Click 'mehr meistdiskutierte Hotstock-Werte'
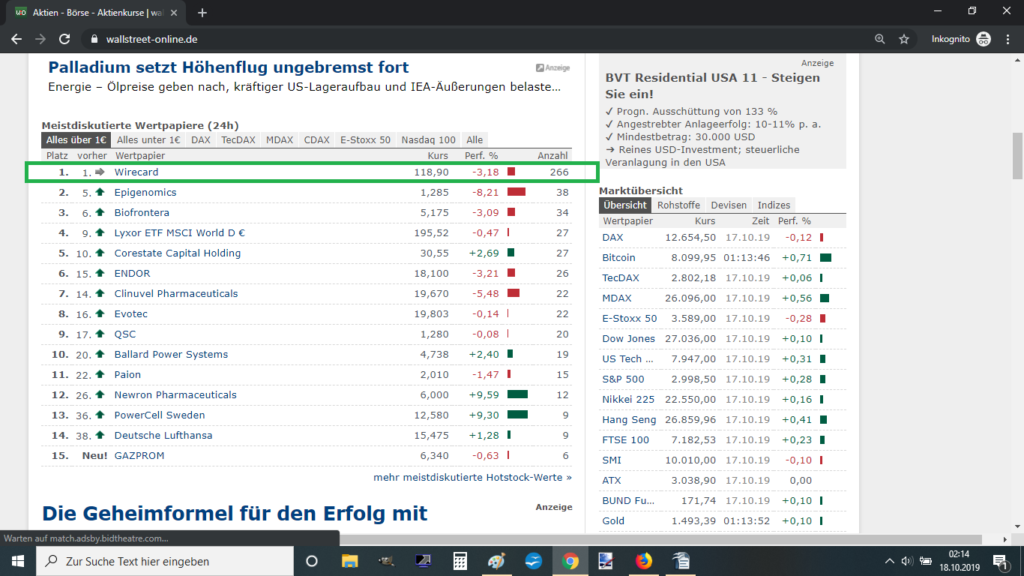Viewport: 1024px width, 576px height. 472,477
